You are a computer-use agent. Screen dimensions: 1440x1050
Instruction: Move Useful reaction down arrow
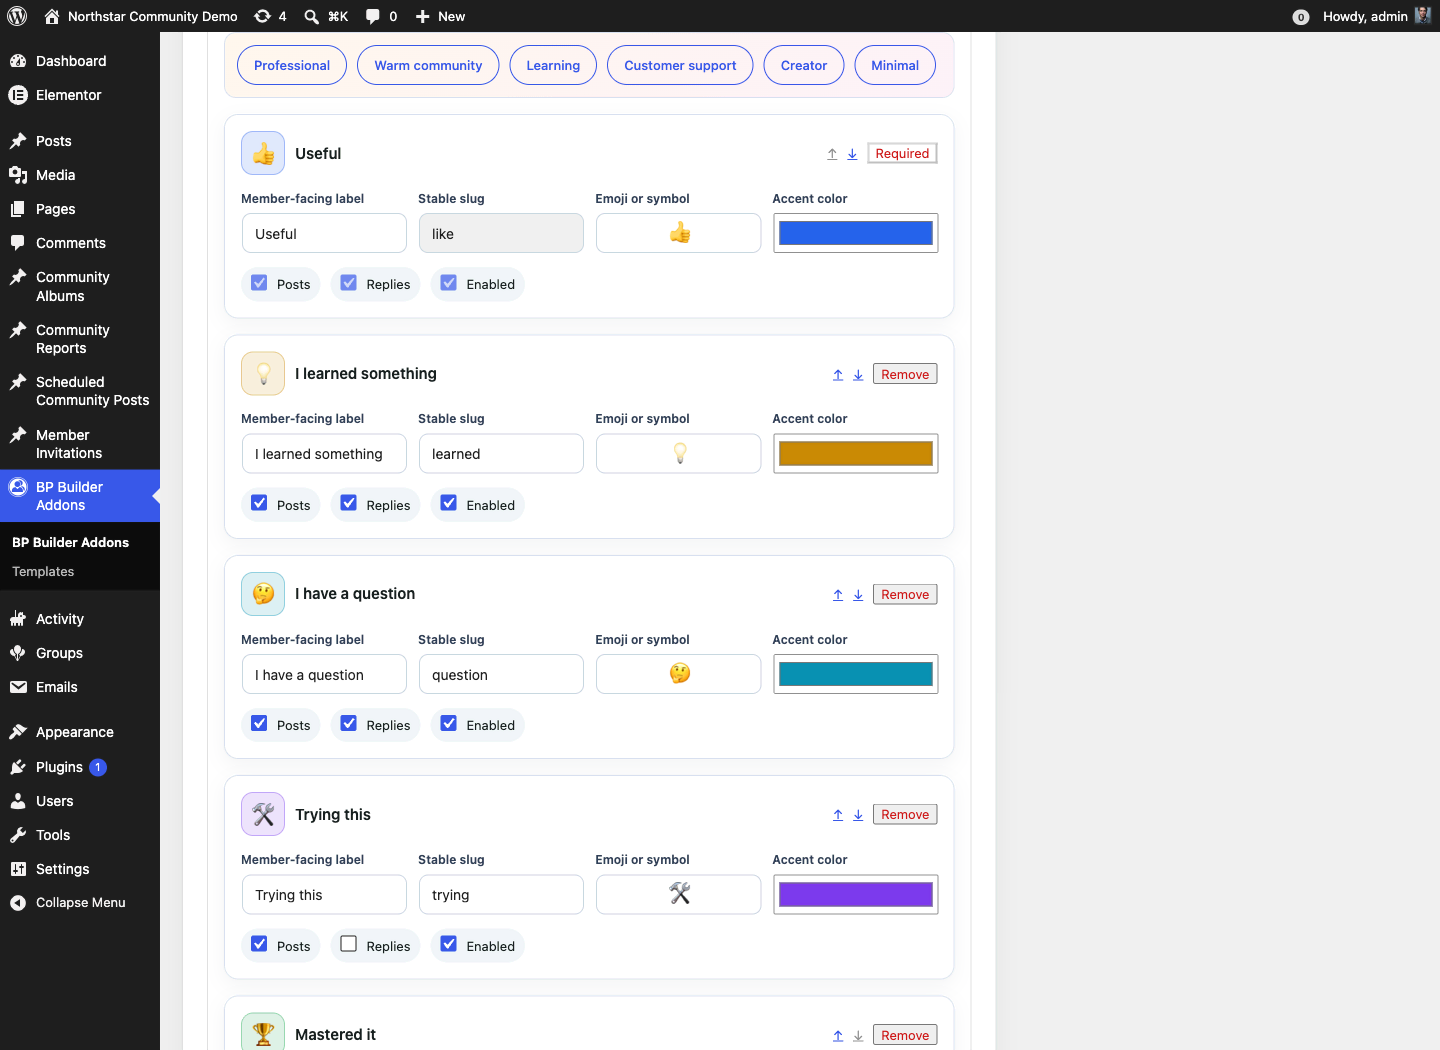tap(852, 154)
